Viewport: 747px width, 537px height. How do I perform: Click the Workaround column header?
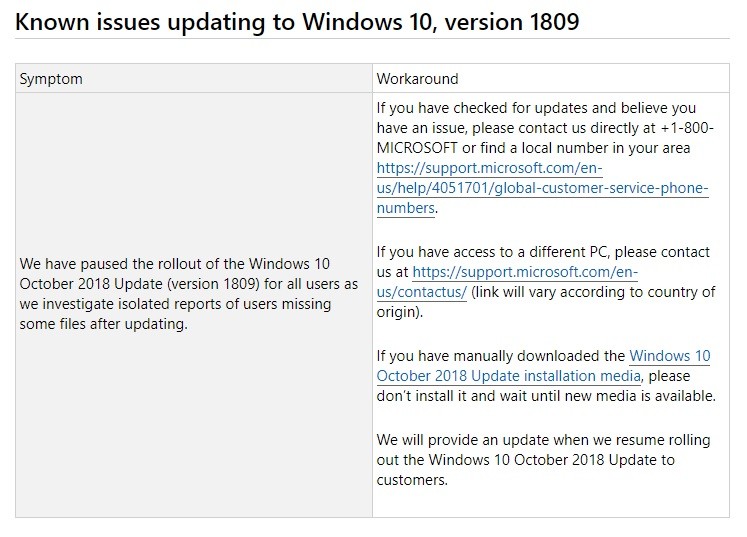click(x=417, y=78)
